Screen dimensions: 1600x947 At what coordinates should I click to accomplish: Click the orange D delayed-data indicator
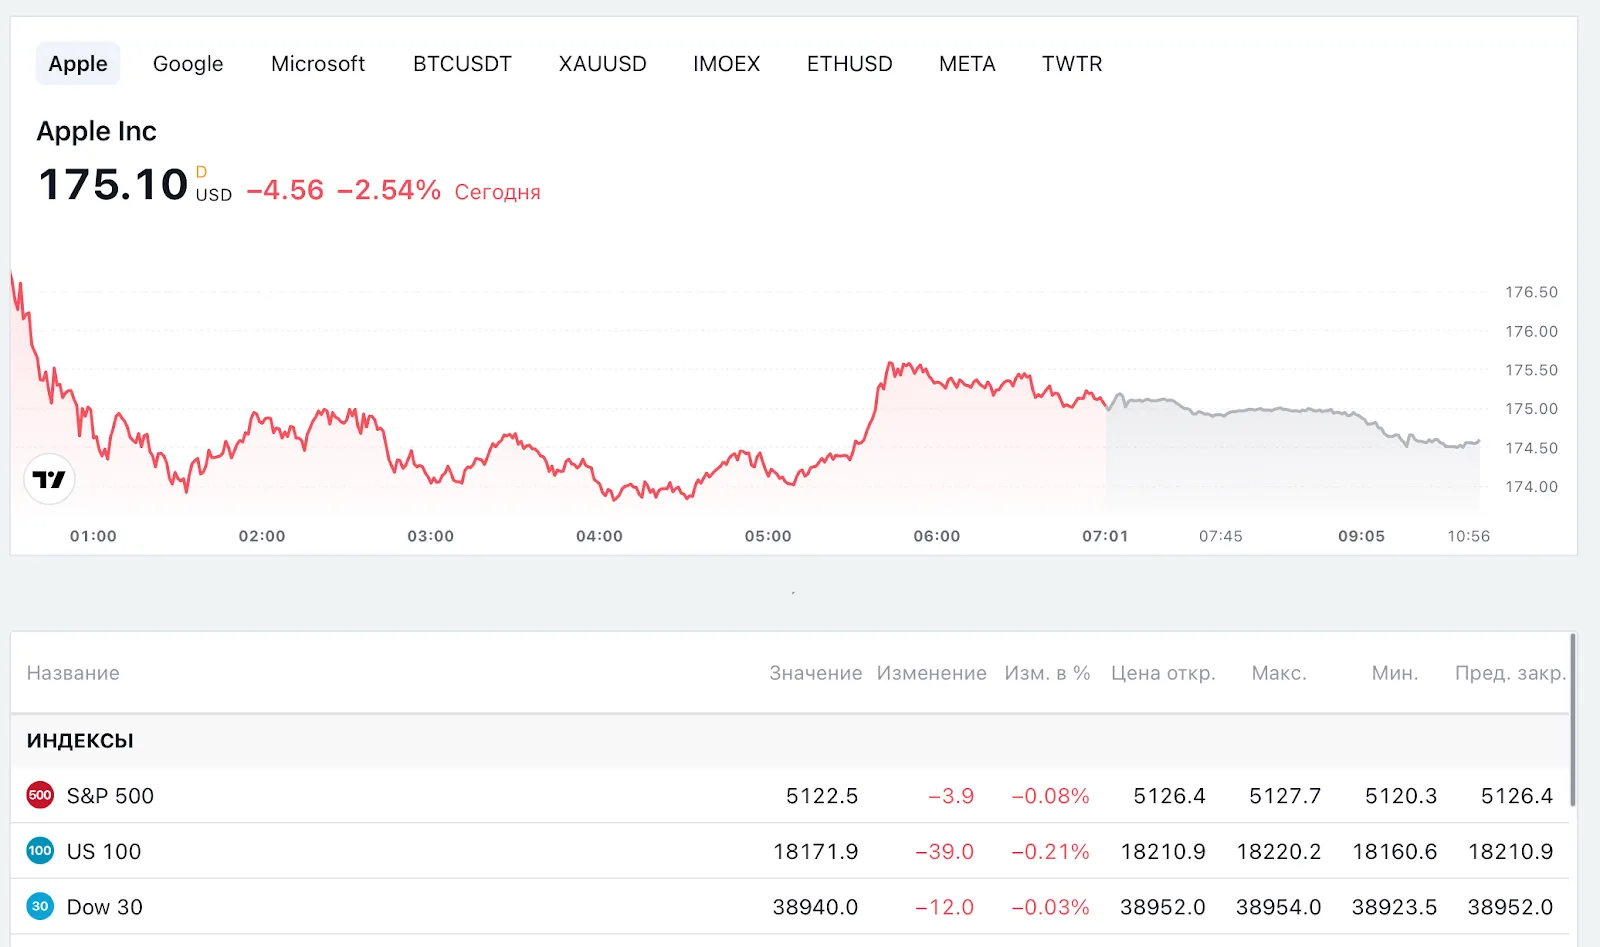pos(201,172)
